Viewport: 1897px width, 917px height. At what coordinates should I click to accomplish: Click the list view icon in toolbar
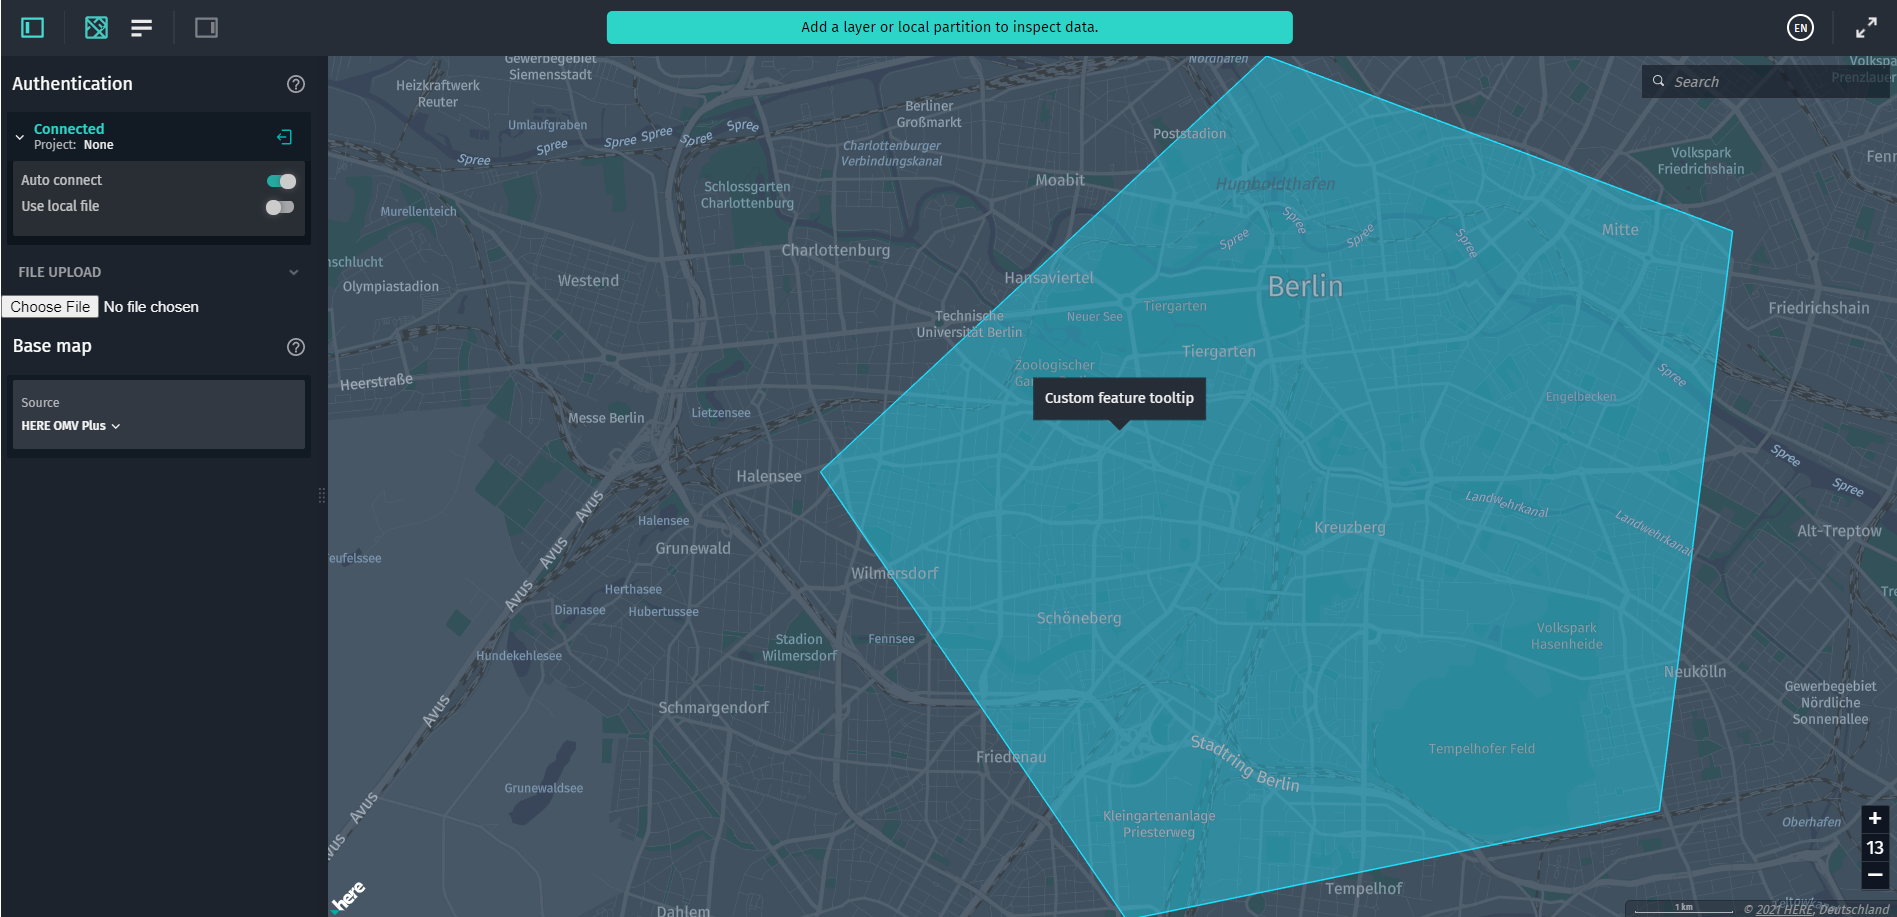coord(141,27)
